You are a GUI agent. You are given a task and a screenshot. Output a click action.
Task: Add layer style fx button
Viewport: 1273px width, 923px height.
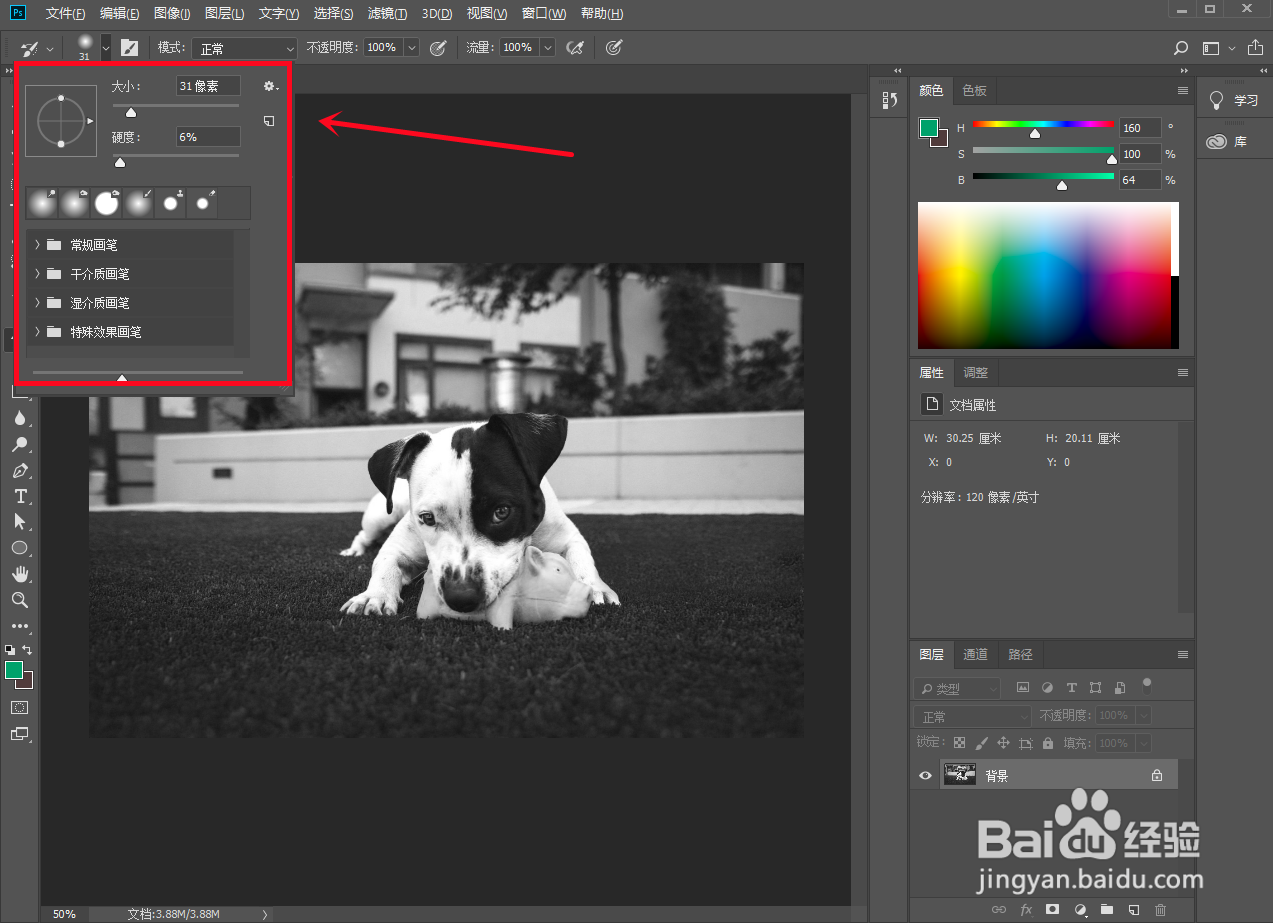point(1026,910)
